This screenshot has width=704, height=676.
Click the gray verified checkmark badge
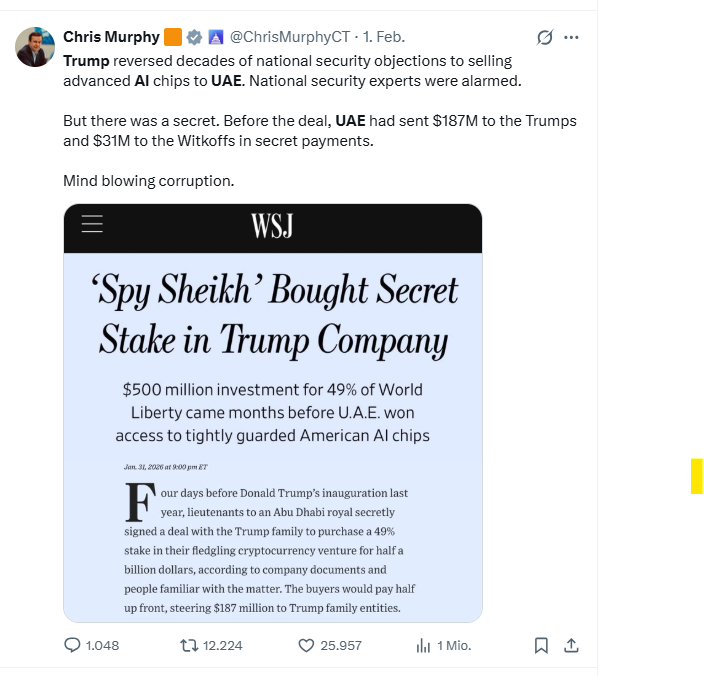pos(195,37)
